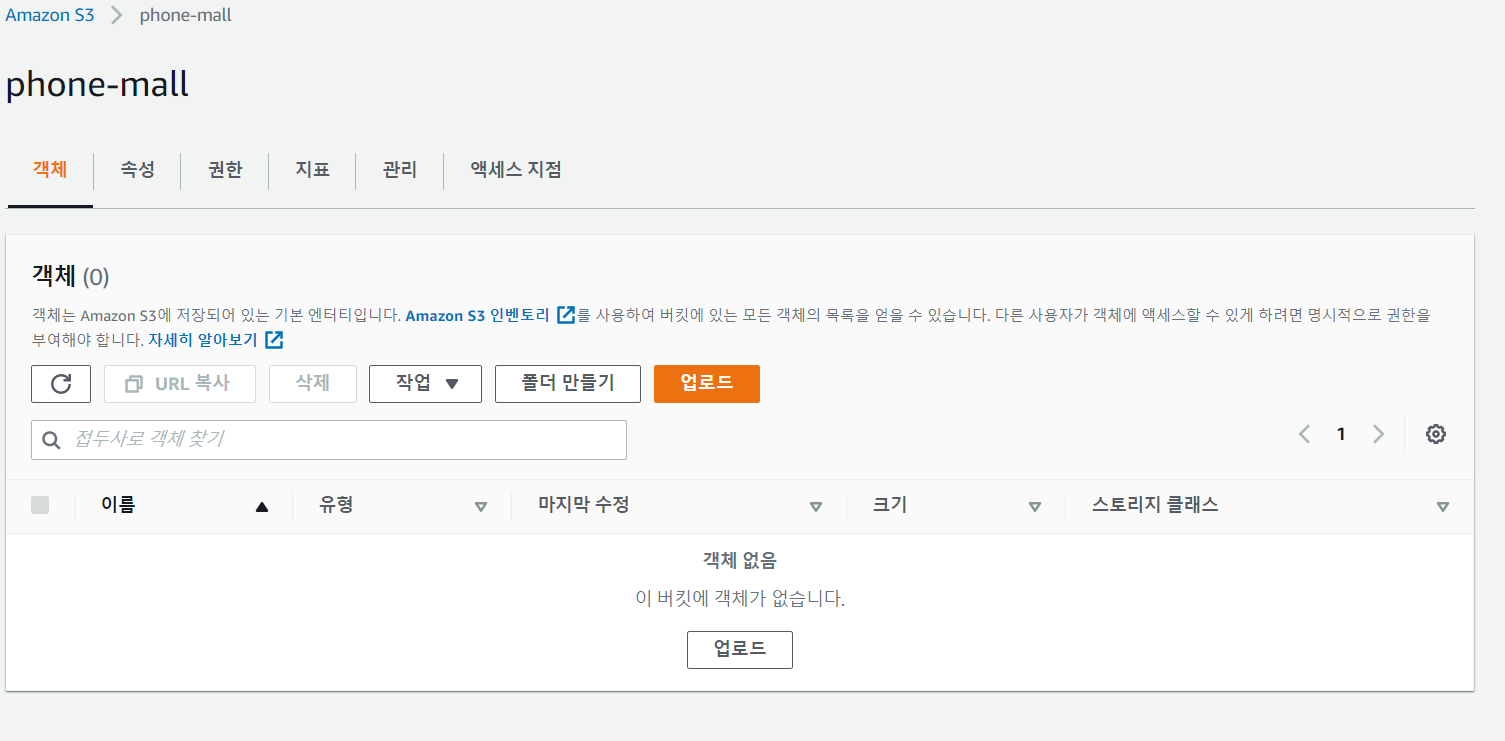Click the 객체 없음 message text

coord(740,561)
